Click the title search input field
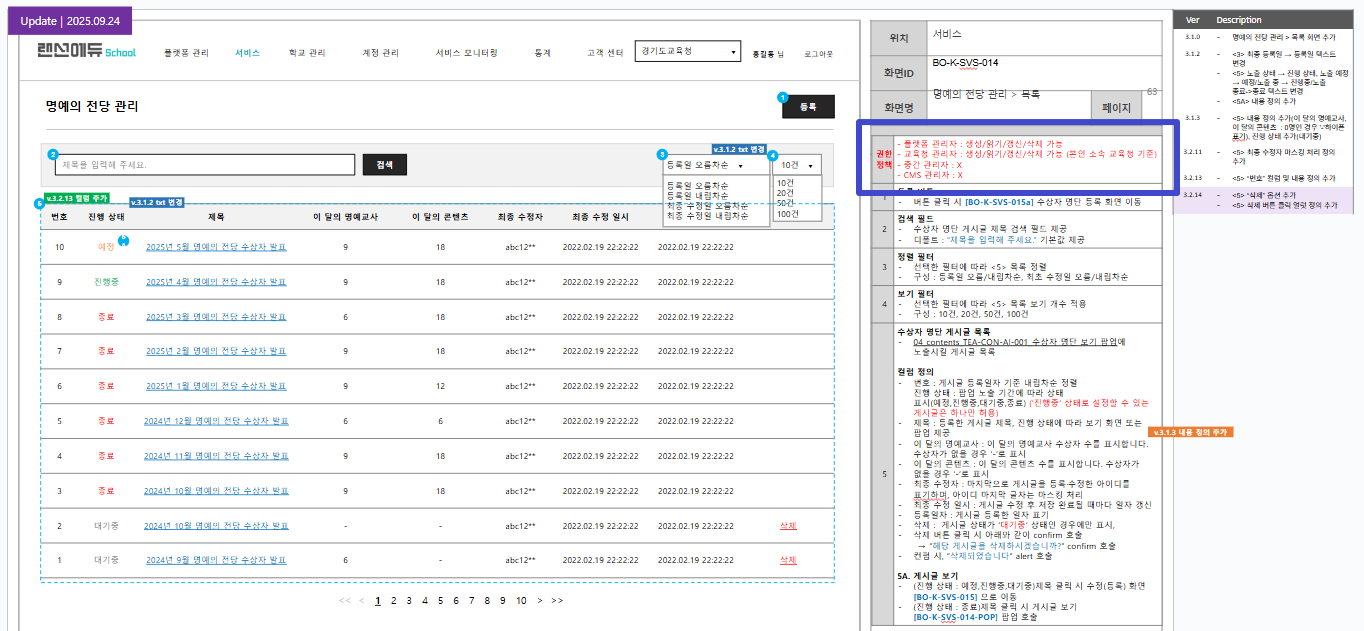Screen dimensions: 1364x631 pyautogui.click(x=205, y=165)
